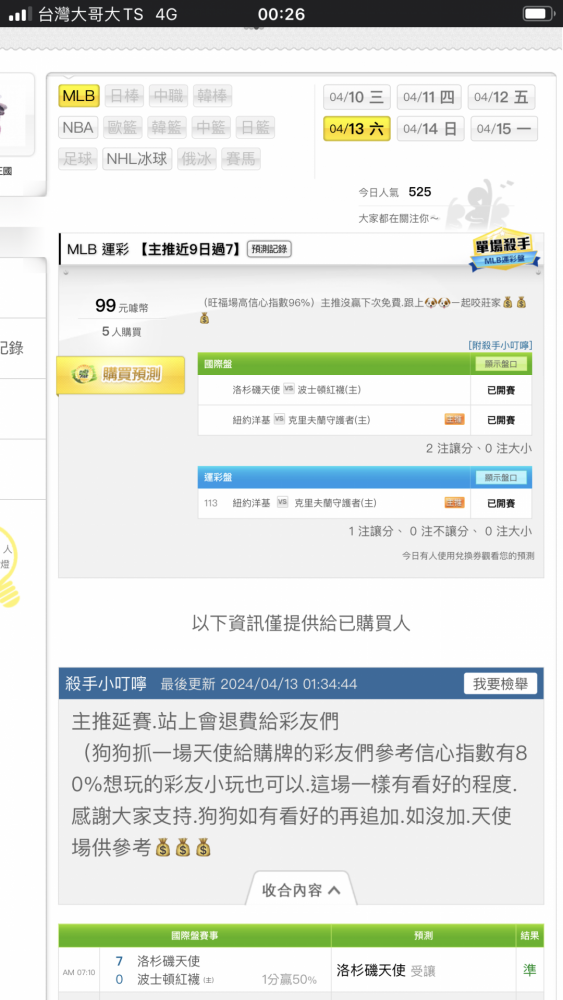Select the 04/14 日 date option
563x1000 pixels.
click(x=430, y=129)
